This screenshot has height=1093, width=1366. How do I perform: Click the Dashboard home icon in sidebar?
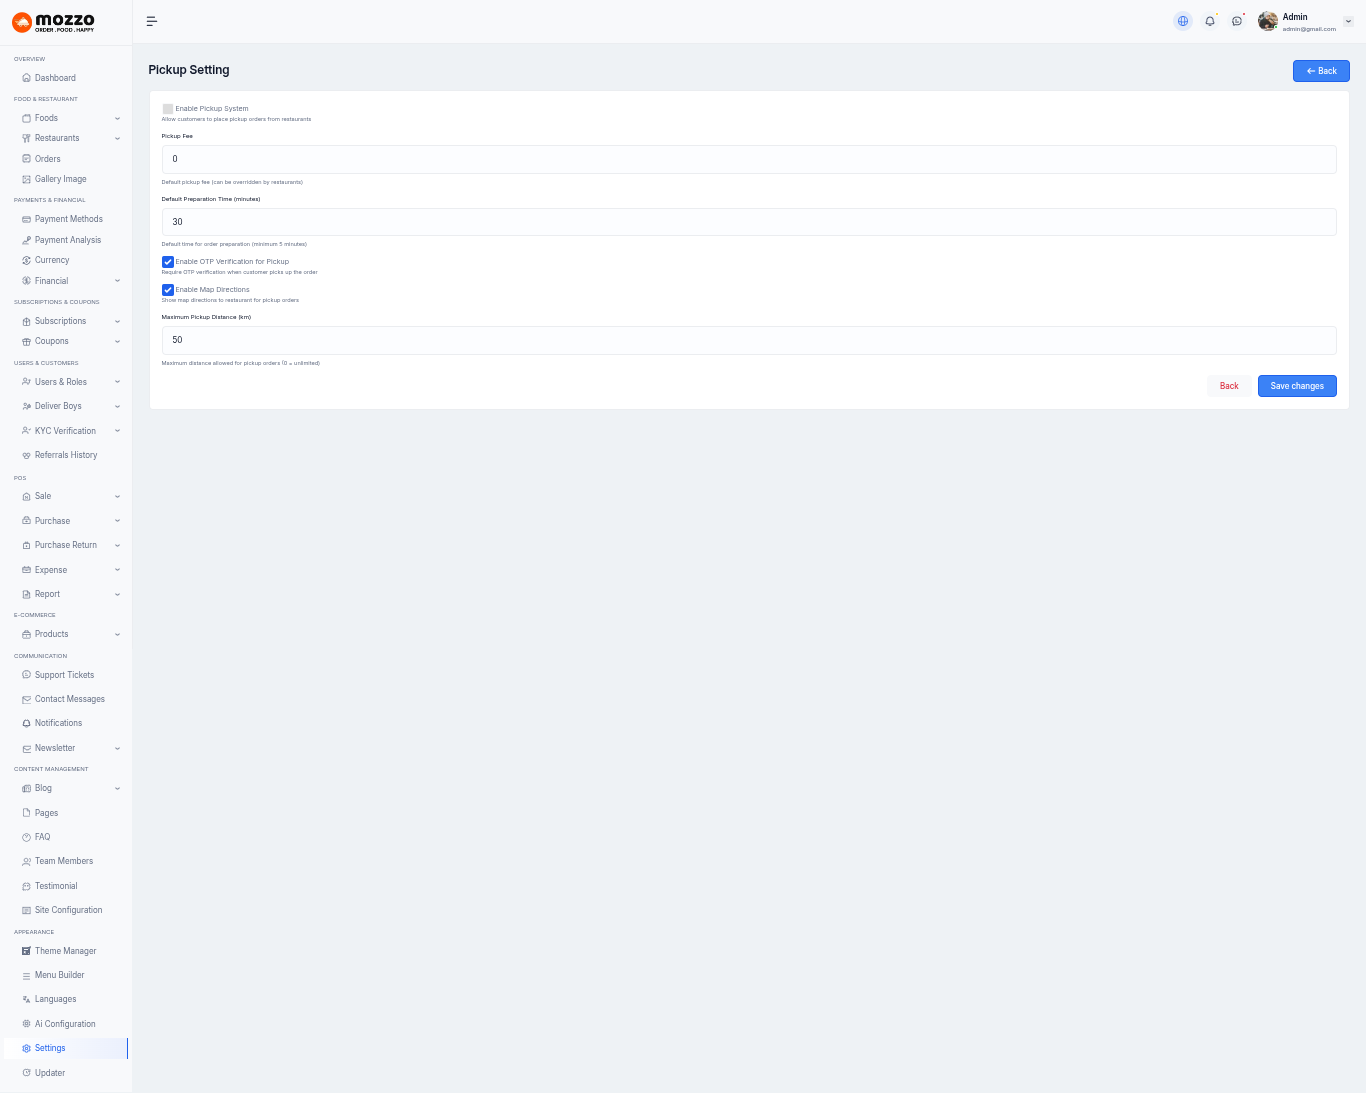(x=26, y=78)
